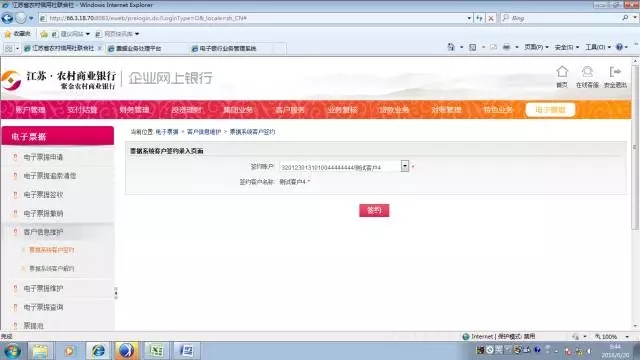640x360 pixels.
Task: Open the 财务管理 menu
Action: click(134, 110)
